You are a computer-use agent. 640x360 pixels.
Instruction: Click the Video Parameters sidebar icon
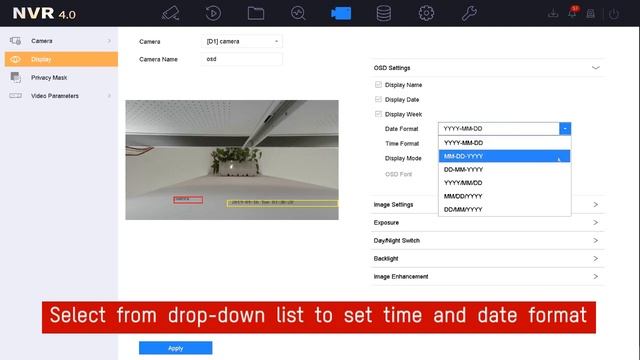coord(16,96)
